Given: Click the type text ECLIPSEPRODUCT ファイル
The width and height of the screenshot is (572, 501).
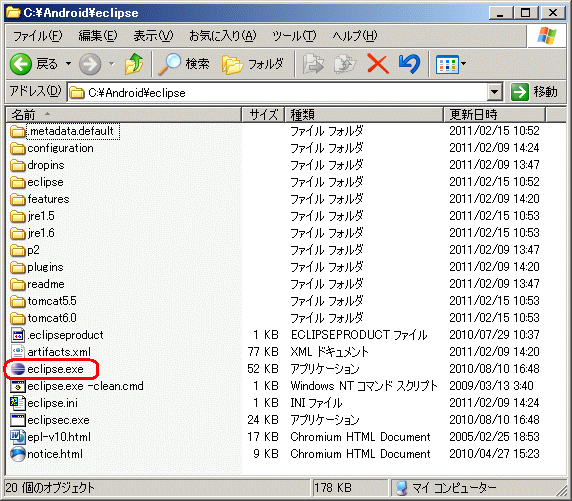Looking at the screenshot, I should [x=359, y=335].
